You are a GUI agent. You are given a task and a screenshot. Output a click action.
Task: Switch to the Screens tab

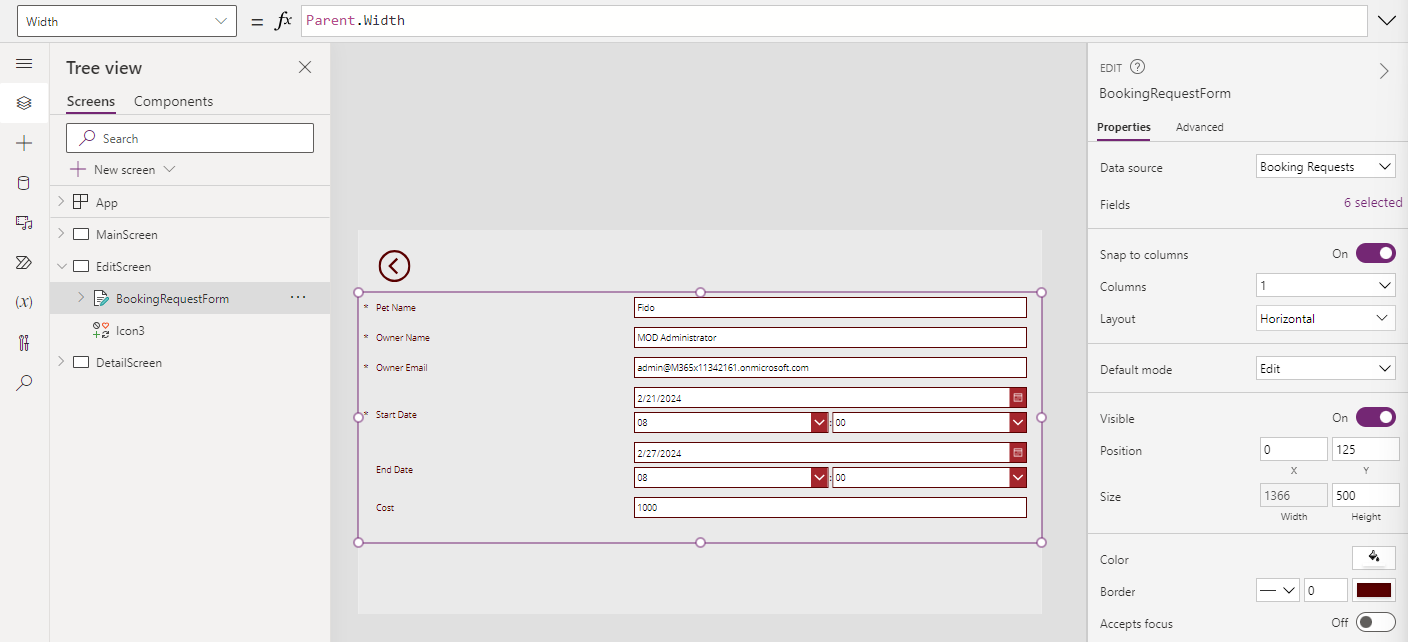(90, 101)
